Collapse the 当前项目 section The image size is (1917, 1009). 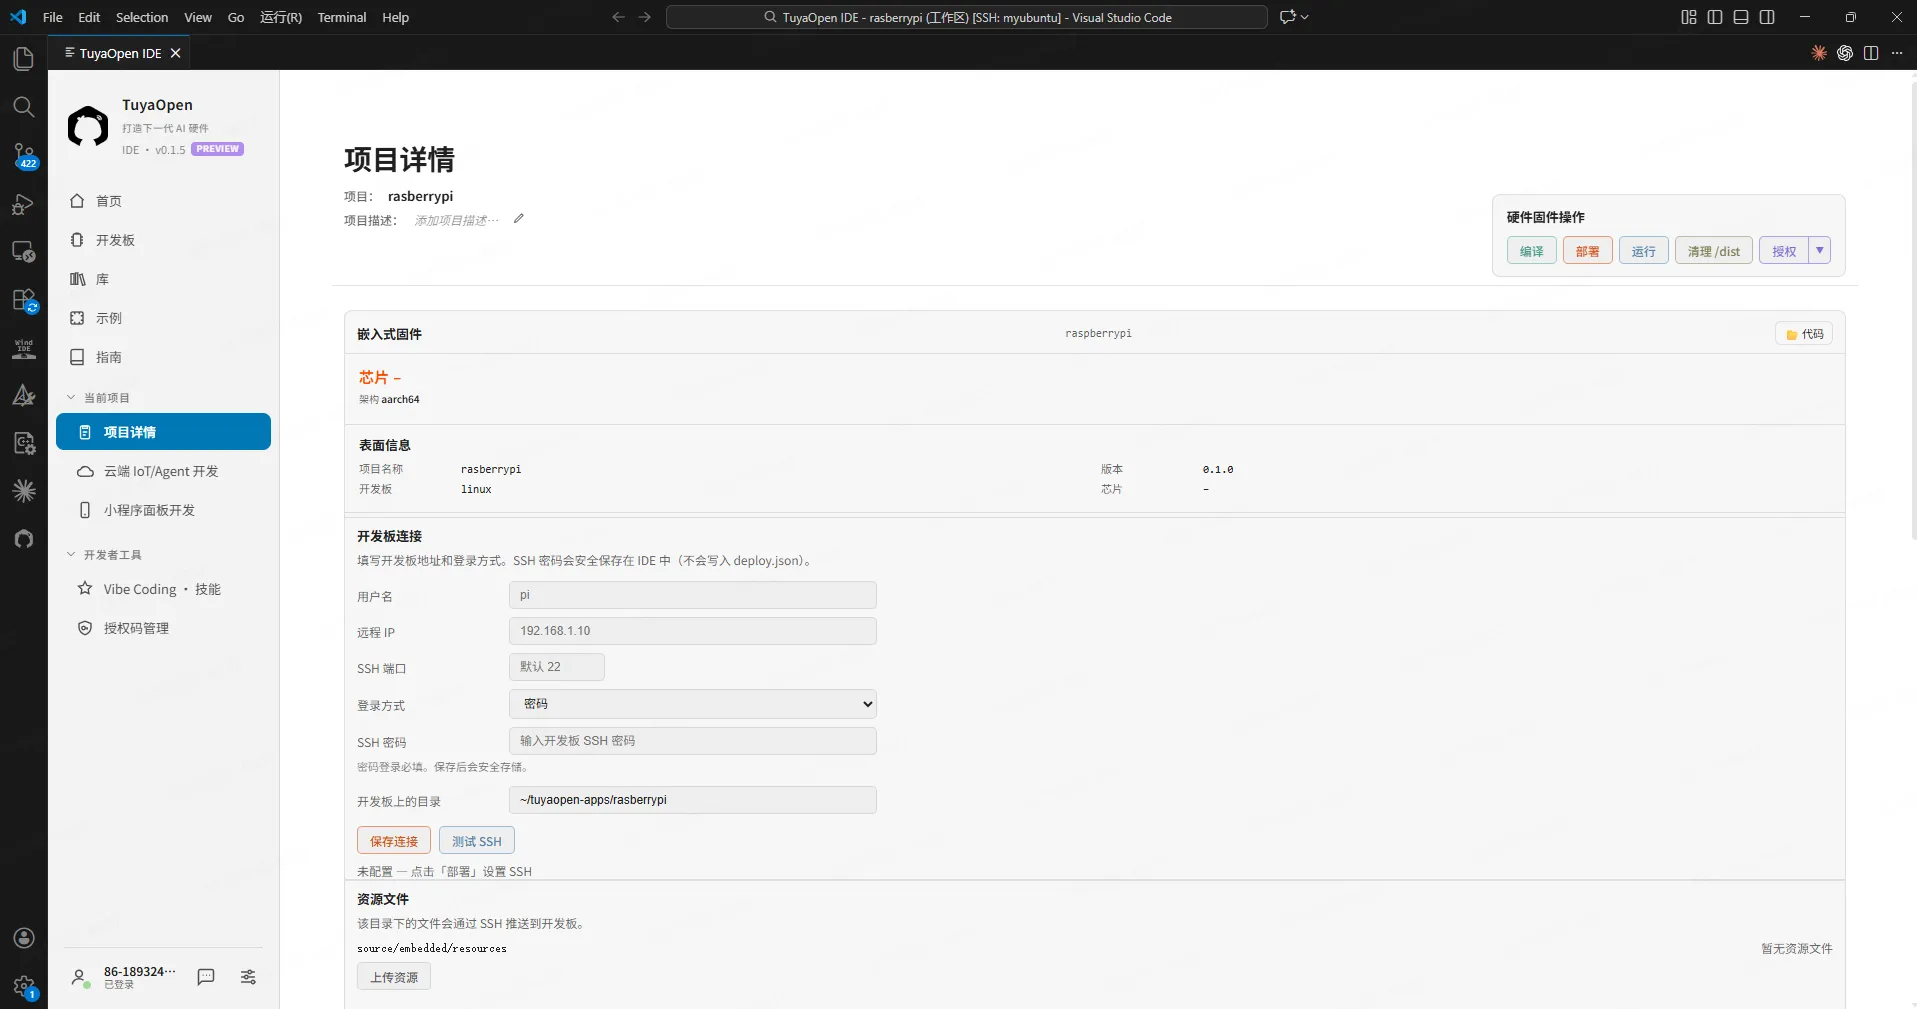98,398
